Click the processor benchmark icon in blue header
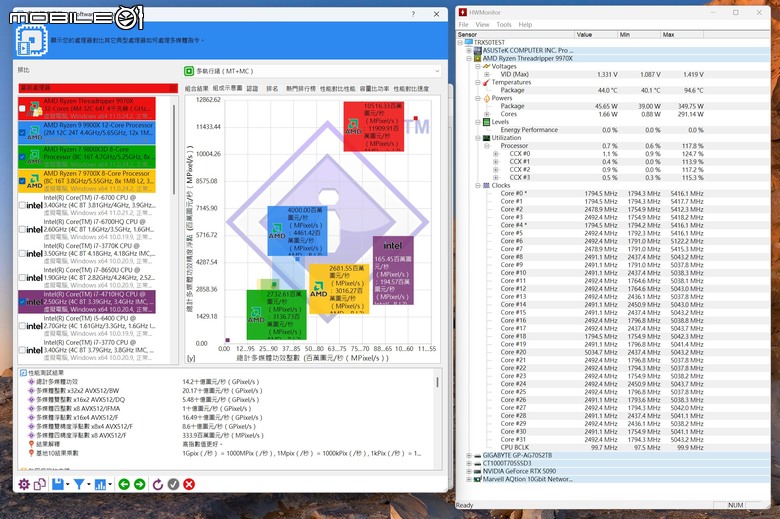780x519 pixels. point(31,41)
